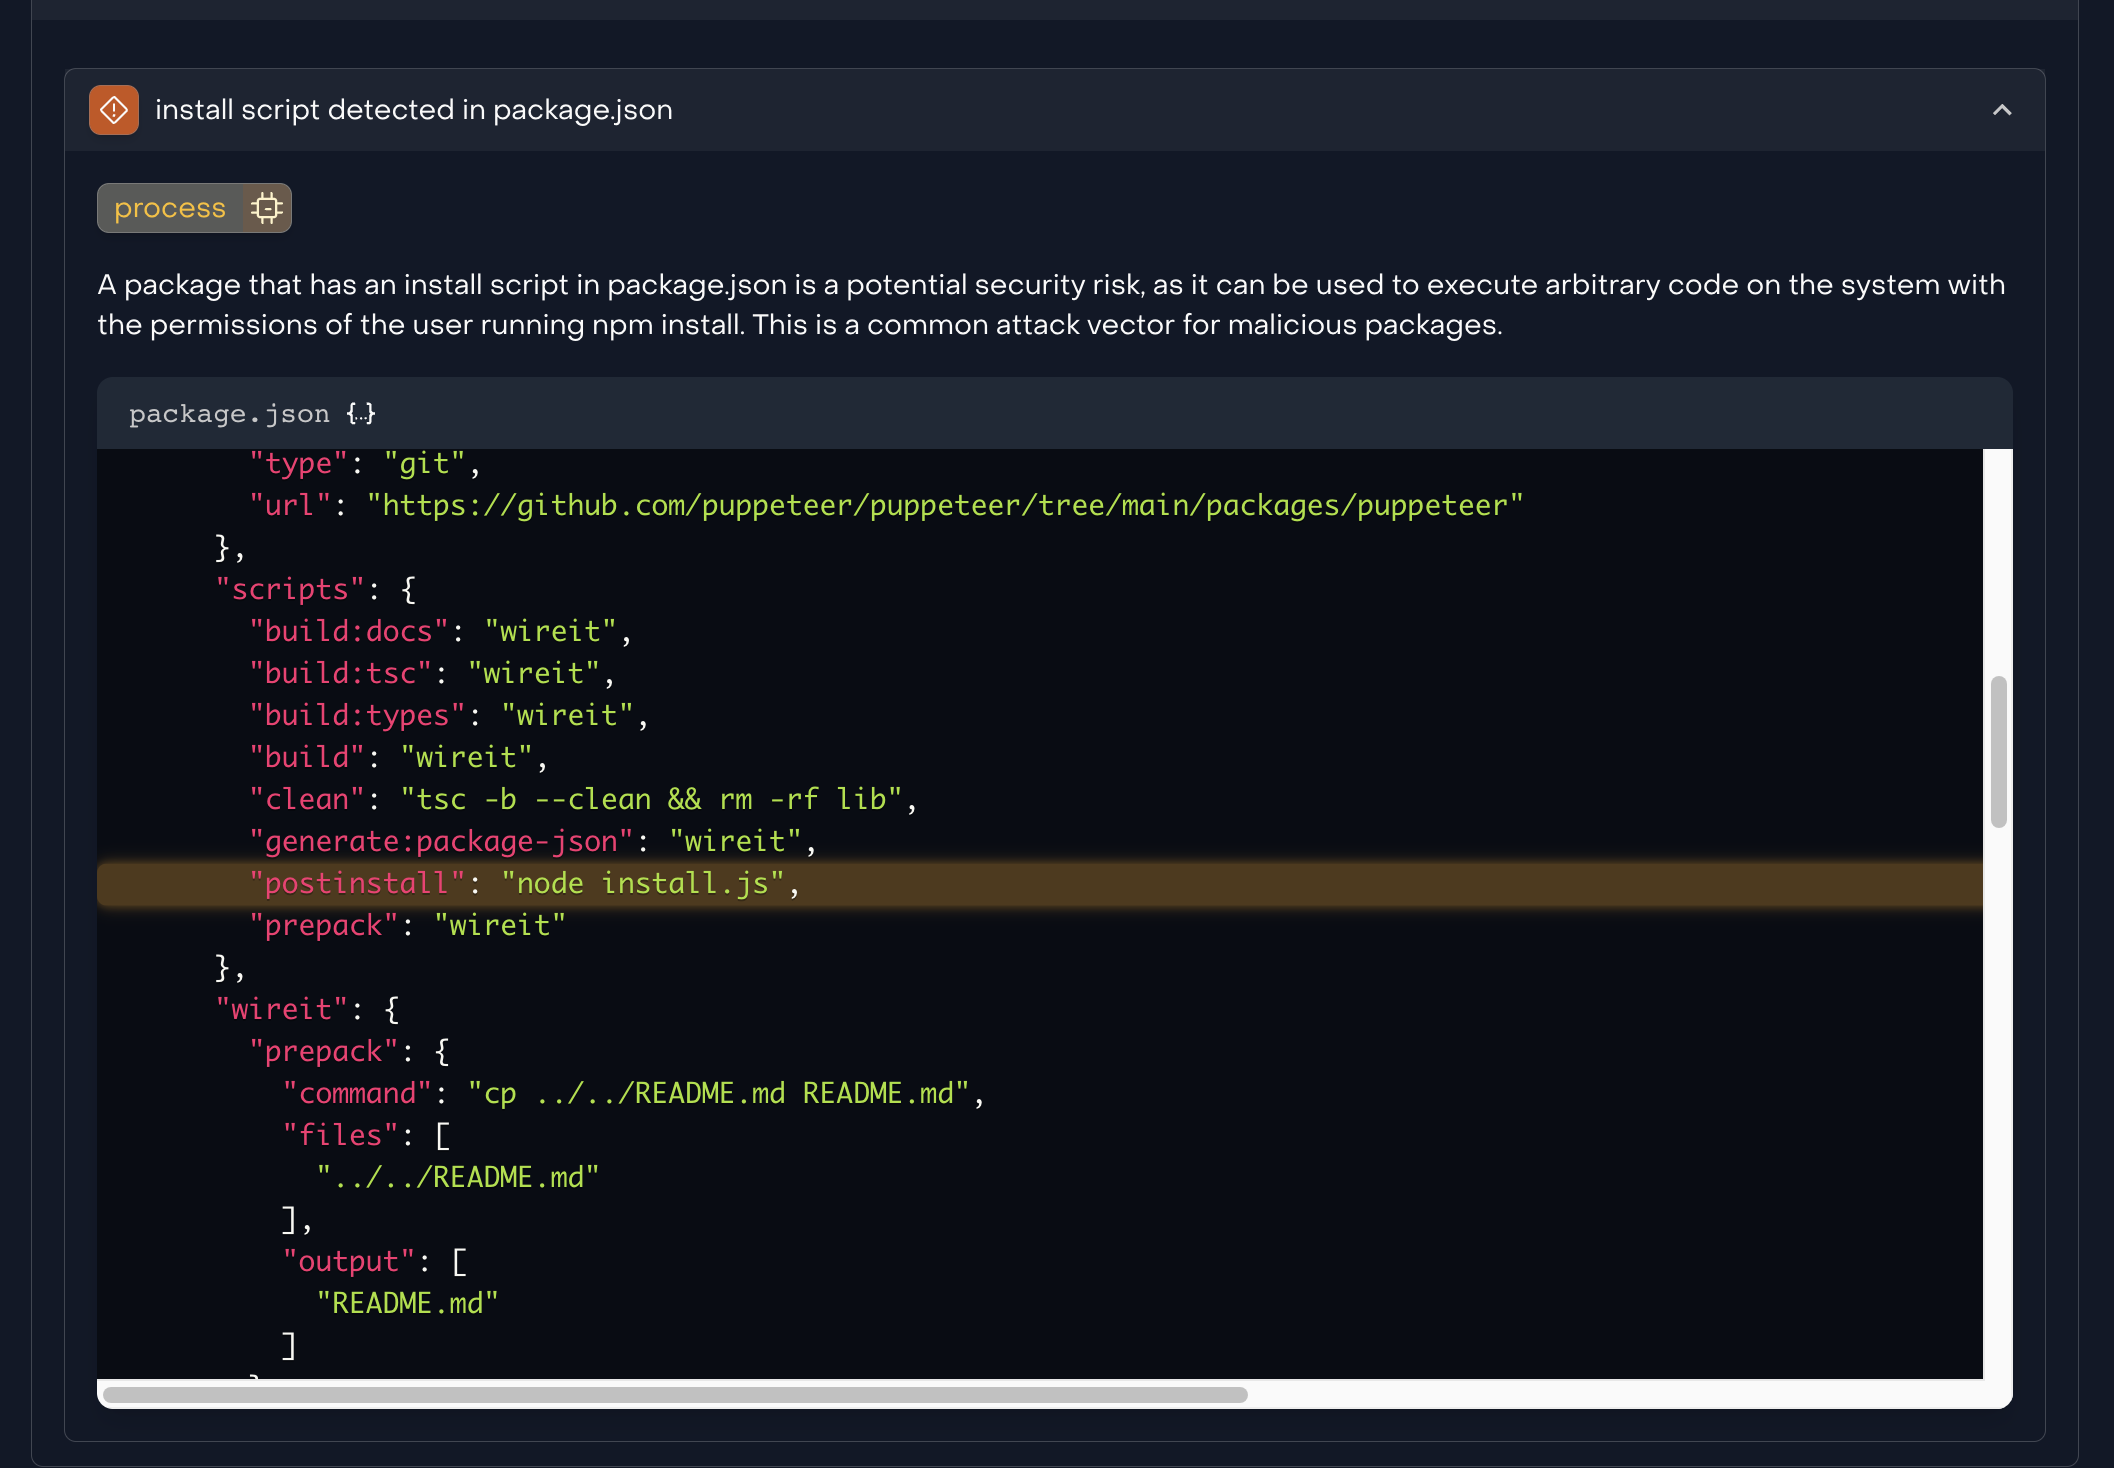Click the 'process' category tag
The height and width of the screenshot is (1468, 2114).
(170, 208)
